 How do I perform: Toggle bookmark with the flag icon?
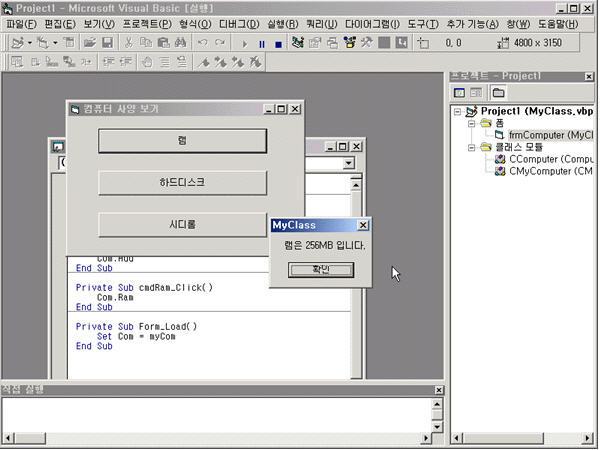(204, 62)
